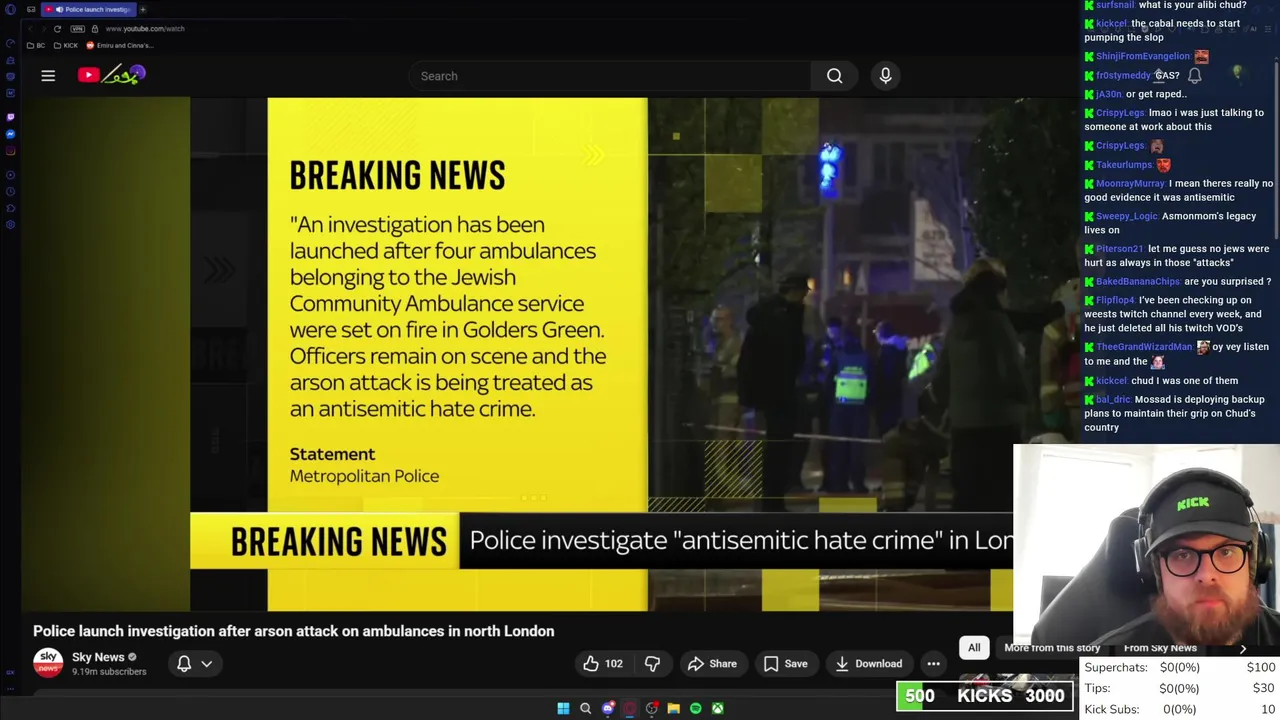
Task: Open sidebar settings gear icon
Action: (10, 224)
